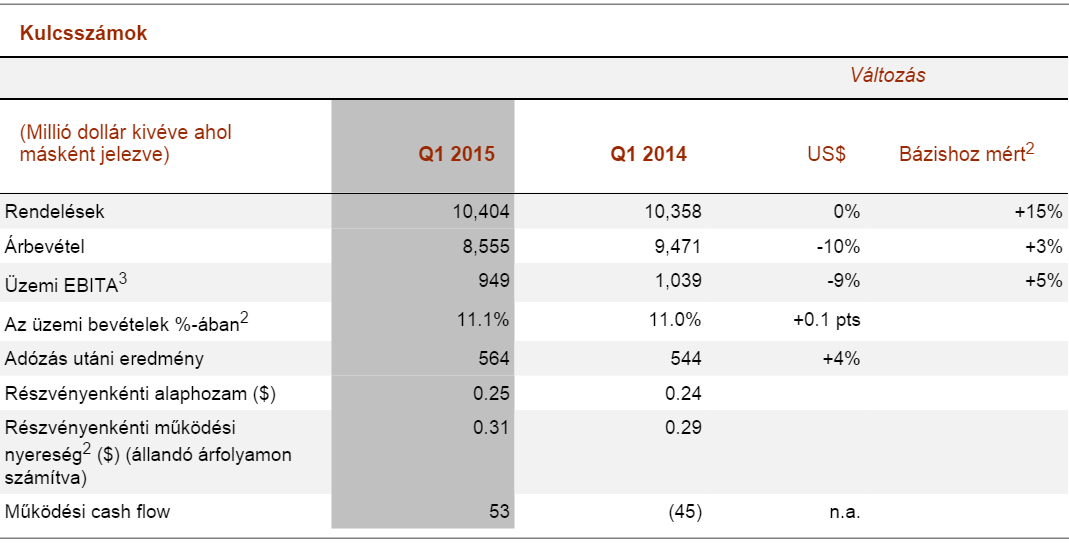Click the Kulcsszámok table title
1069x543 pixels.
(83, 34)
